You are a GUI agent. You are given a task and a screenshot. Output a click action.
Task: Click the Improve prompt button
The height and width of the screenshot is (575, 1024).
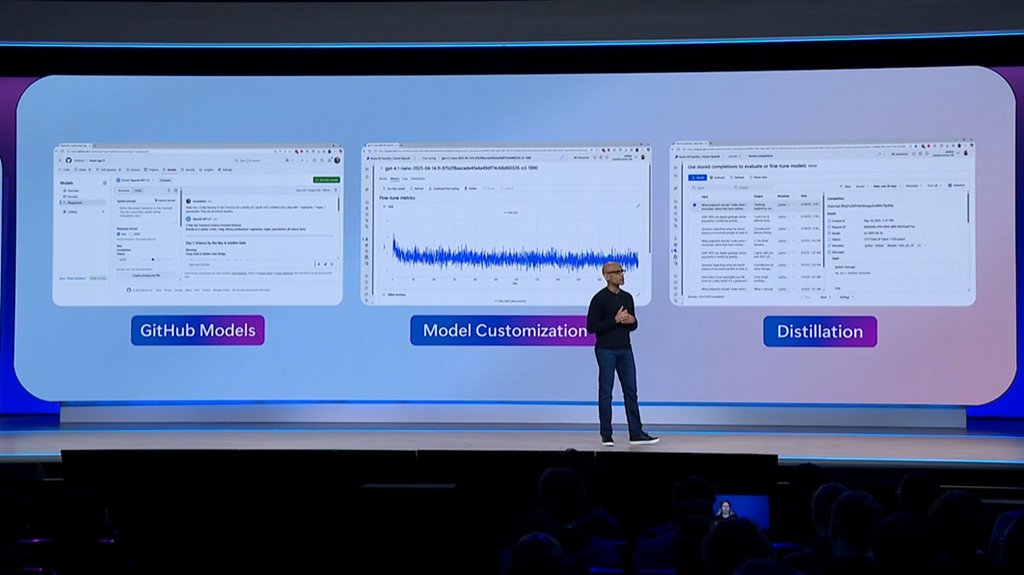click(165, 201)
